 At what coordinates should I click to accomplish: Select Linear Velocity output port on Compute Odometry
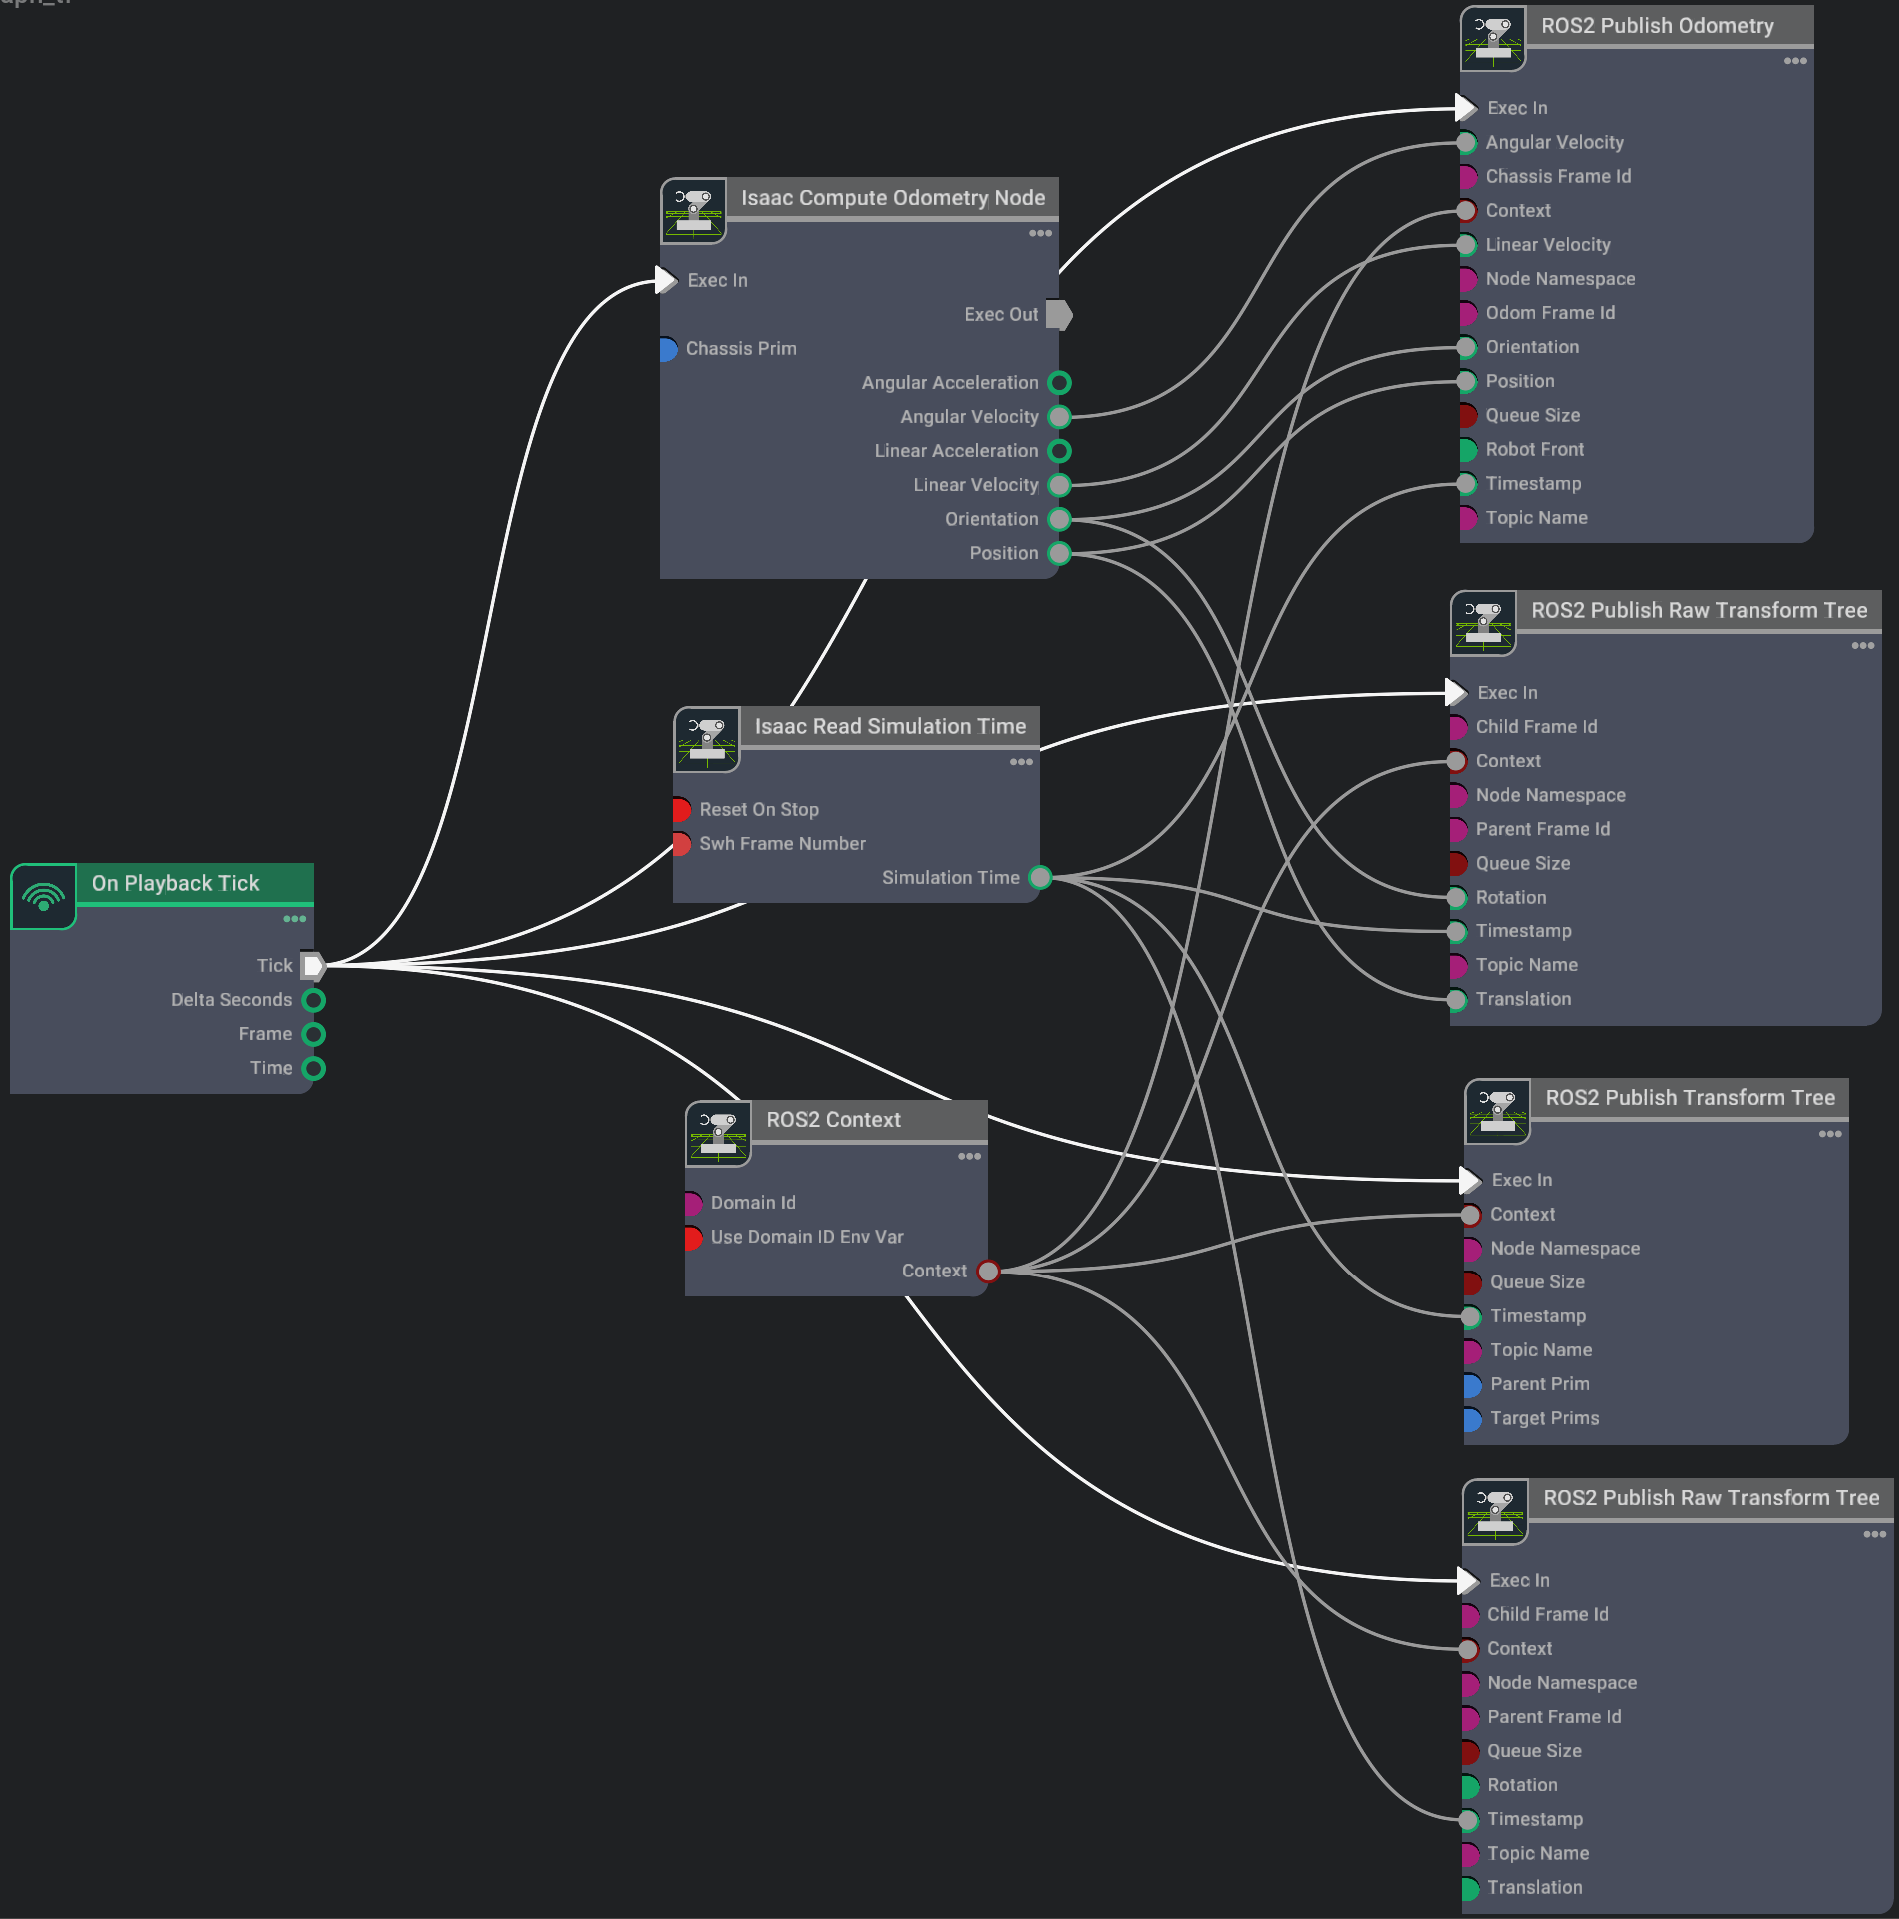[1060, 485]
